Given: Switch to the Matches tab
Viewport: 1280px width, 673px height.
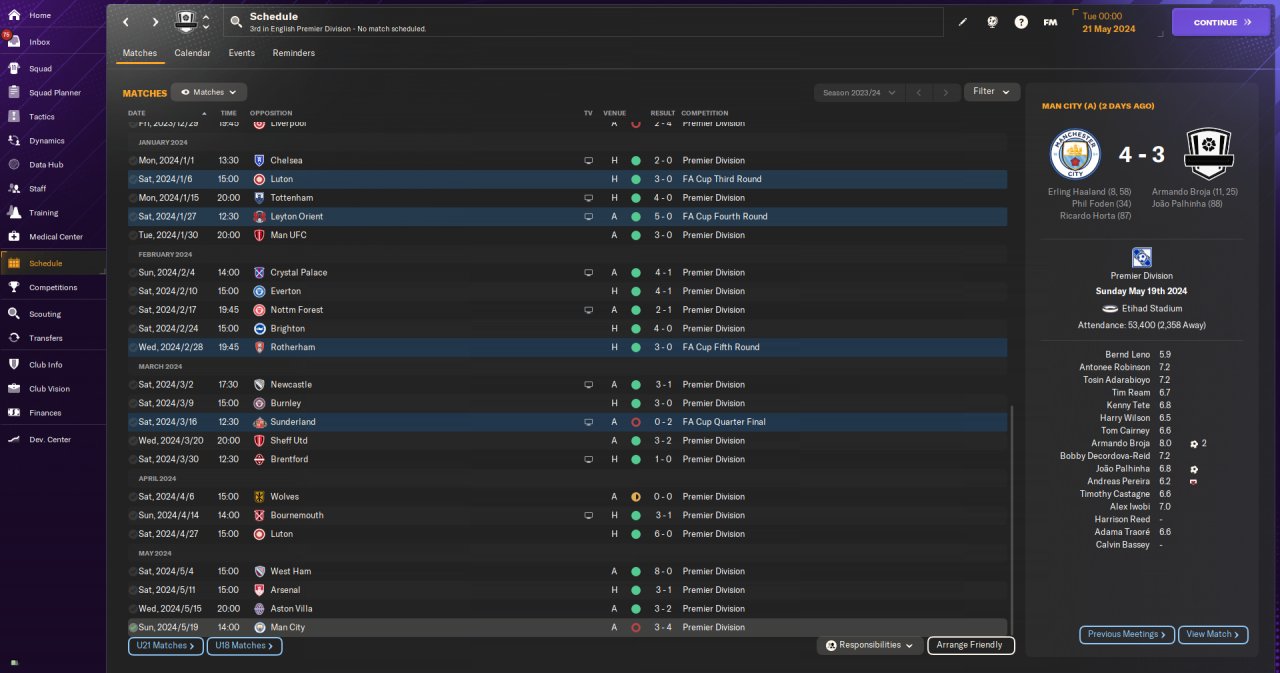Looking at the screenshot, I should [x=140, y=53].
